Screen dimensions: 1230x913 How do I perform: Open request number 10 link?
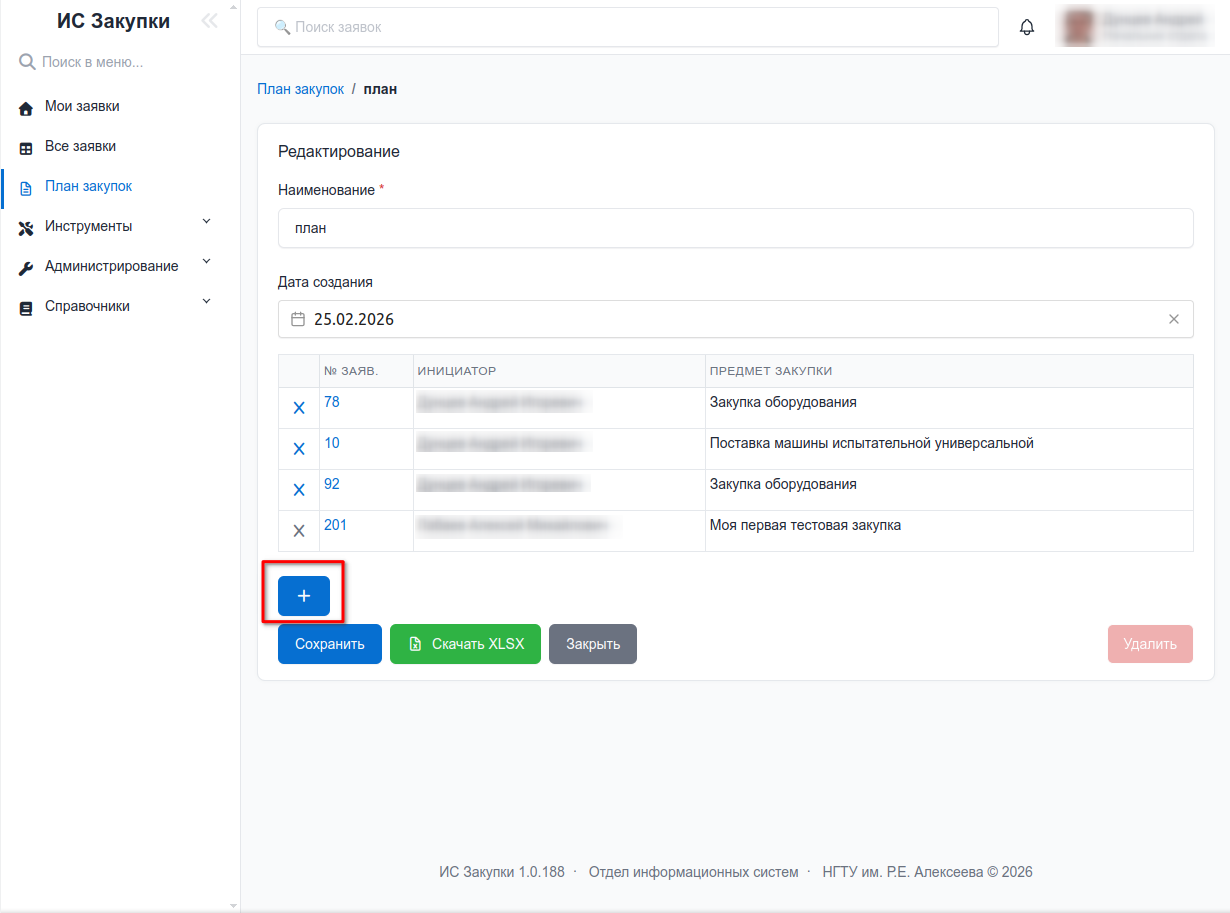point(332,443)
